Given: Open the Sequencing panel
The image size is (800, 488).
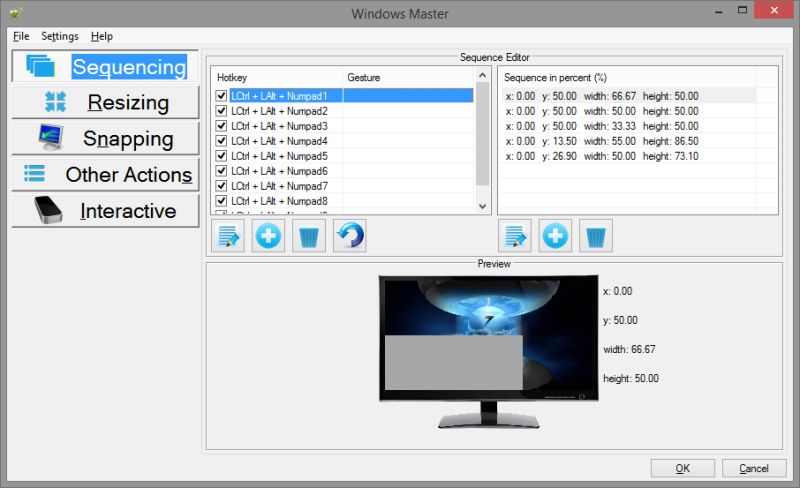Looking at the screenshot, I should (x=105, y=66).
